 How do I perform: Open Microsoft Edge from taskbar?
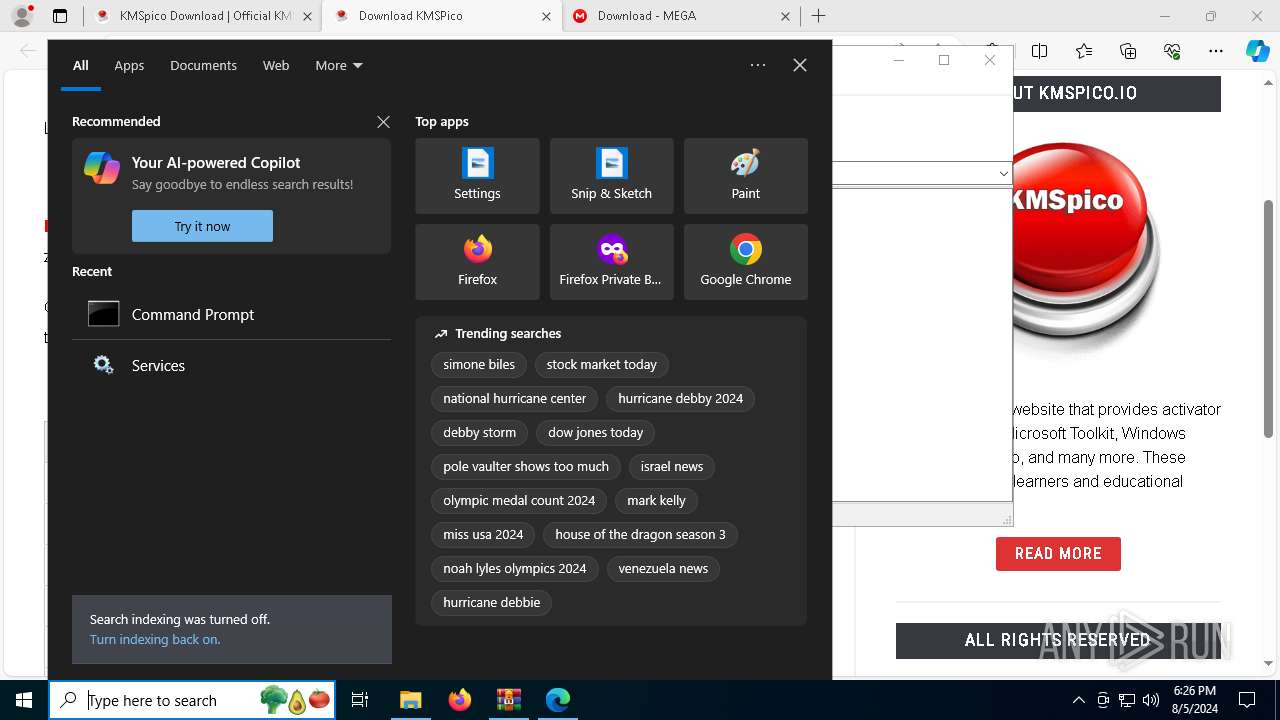tap(557, 700)
